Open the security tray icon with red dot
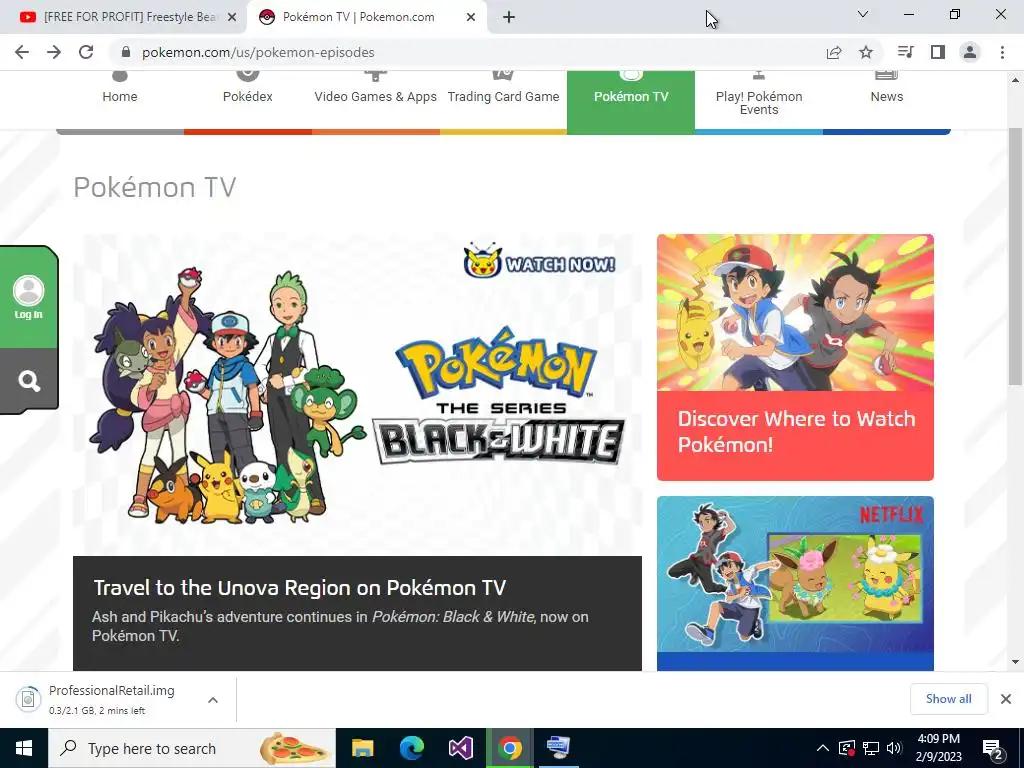Screen dimensions: 1024x768 pos(847,748)
